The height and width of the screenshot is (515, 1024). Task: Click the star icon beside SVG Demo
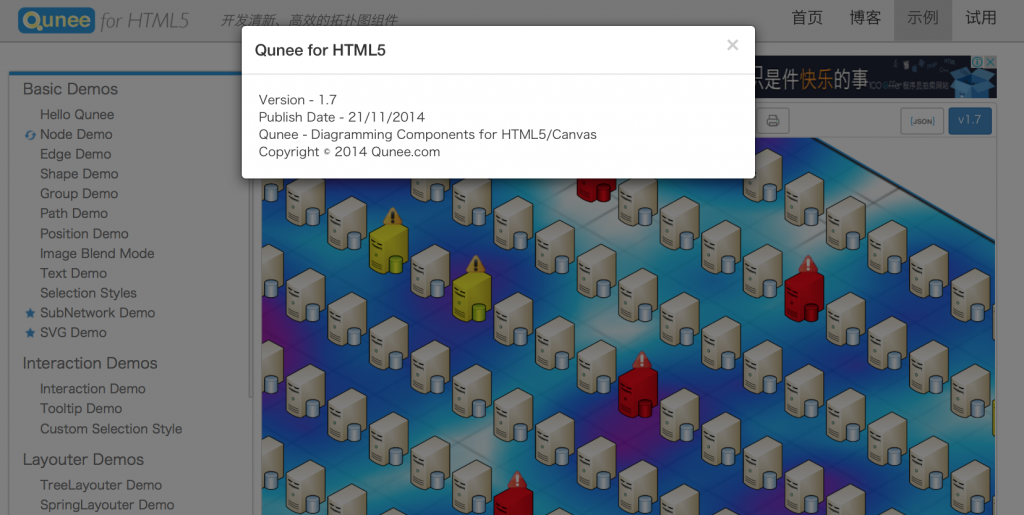pyautogui.click(x=29, y=333)
